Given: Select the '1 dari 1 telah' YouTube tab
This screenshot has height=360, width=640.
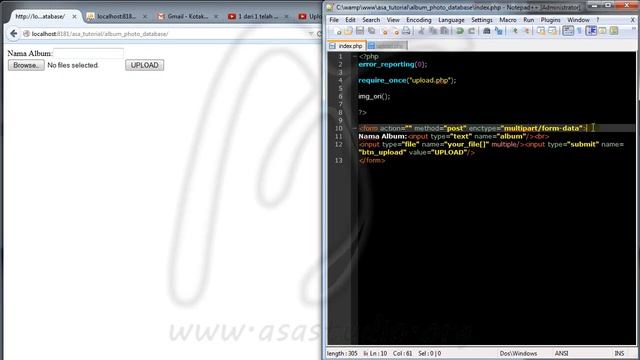Looking at the screenshot, I should (258, 16).
